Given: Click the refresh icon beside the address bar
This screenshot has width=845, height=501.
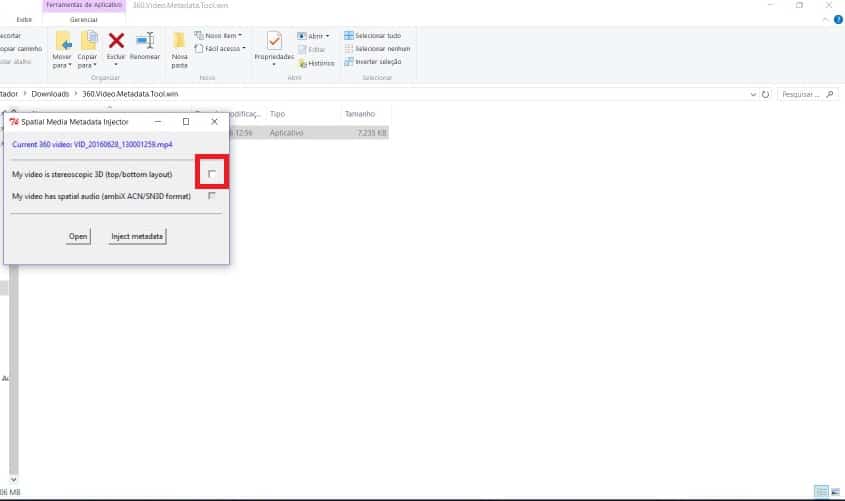Looking at the screenshot, I should click(x=765, y=94).
